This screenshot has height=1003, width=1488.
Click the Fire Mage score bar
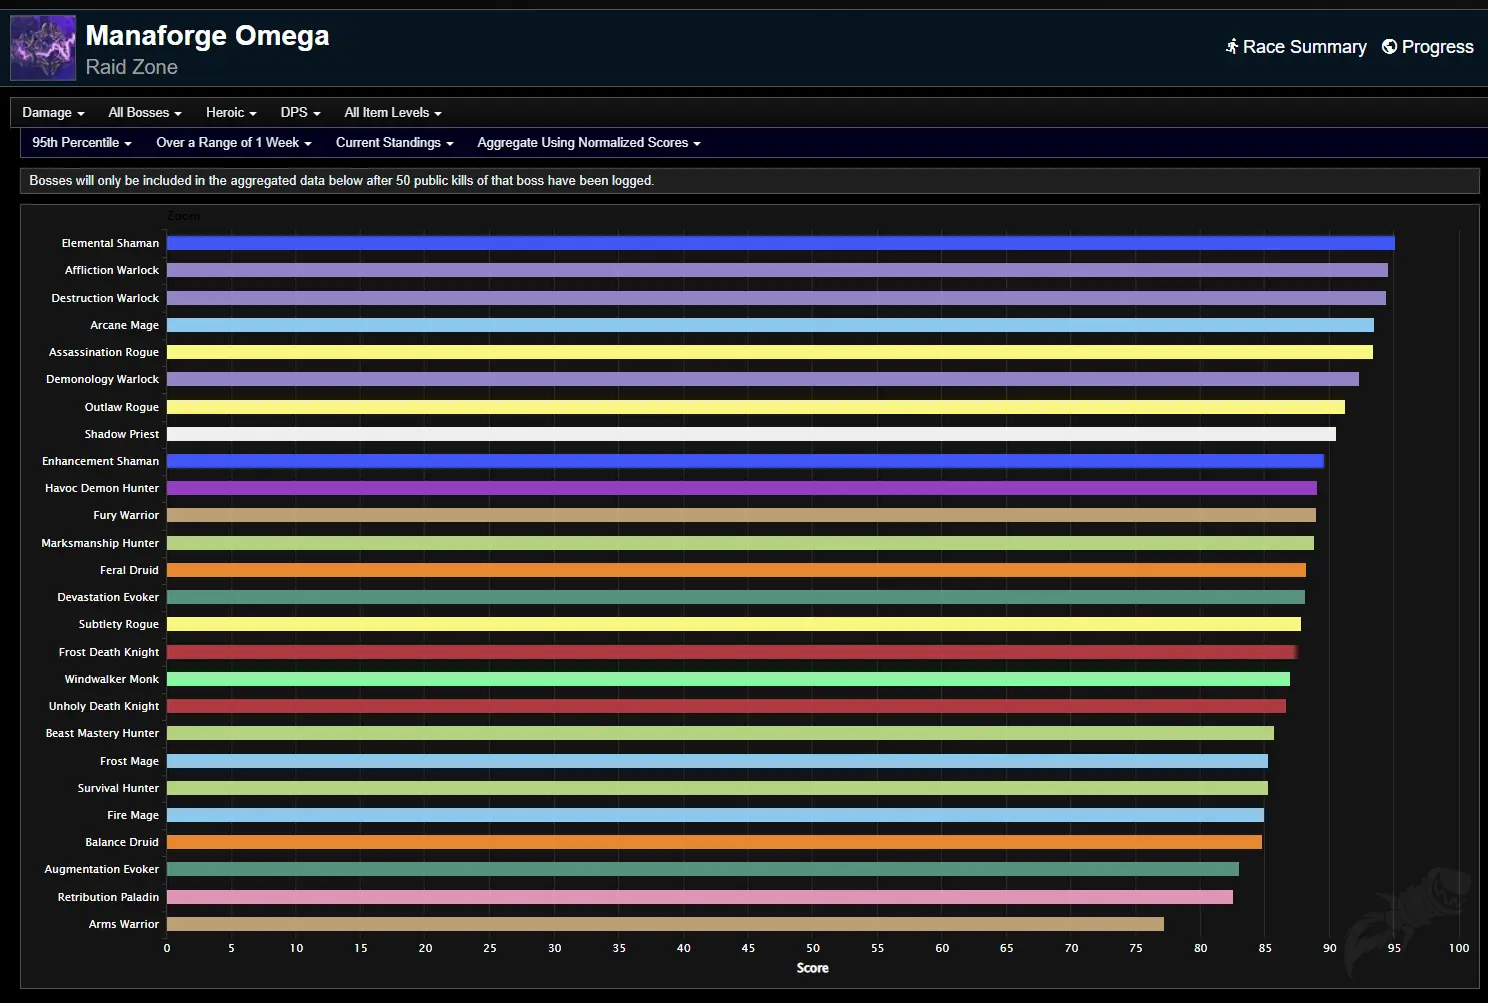pos(715,815)
